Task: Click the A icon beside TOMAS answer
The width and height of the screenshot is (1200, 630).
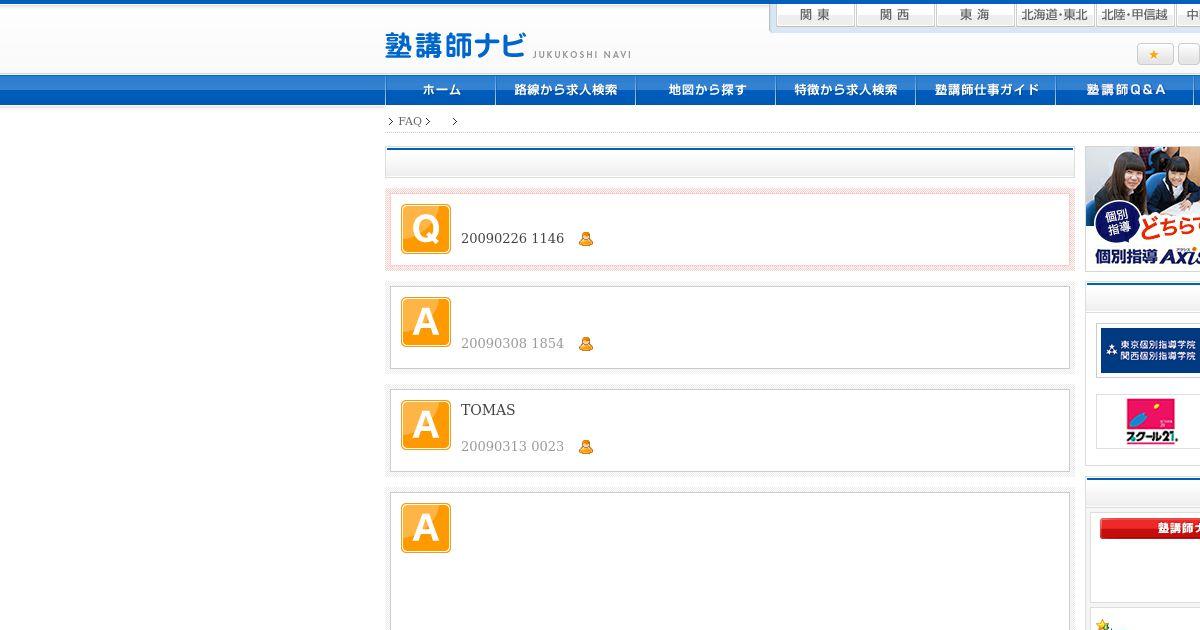Action: tap(426, 425)
